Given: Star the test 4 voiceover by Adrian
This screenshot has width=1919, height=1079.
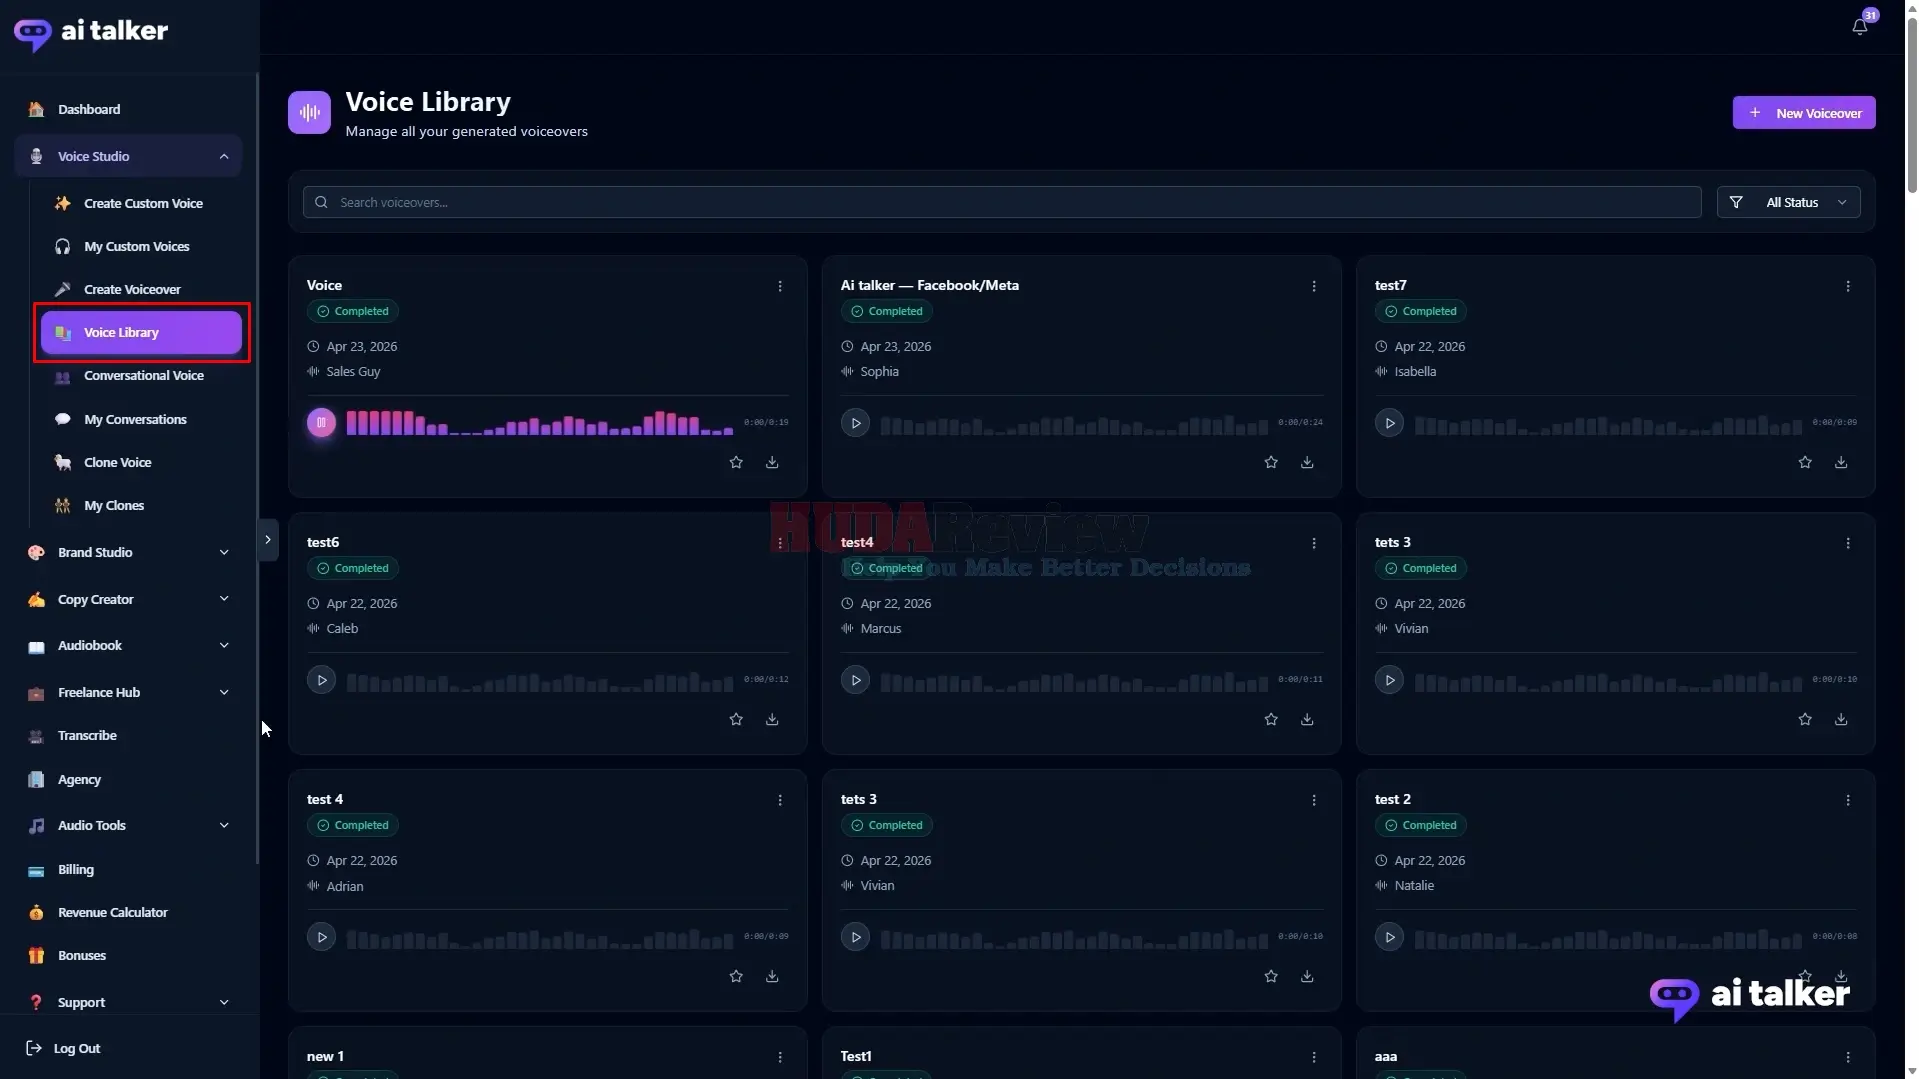Looking at the screenshot, I should point(736,976).
